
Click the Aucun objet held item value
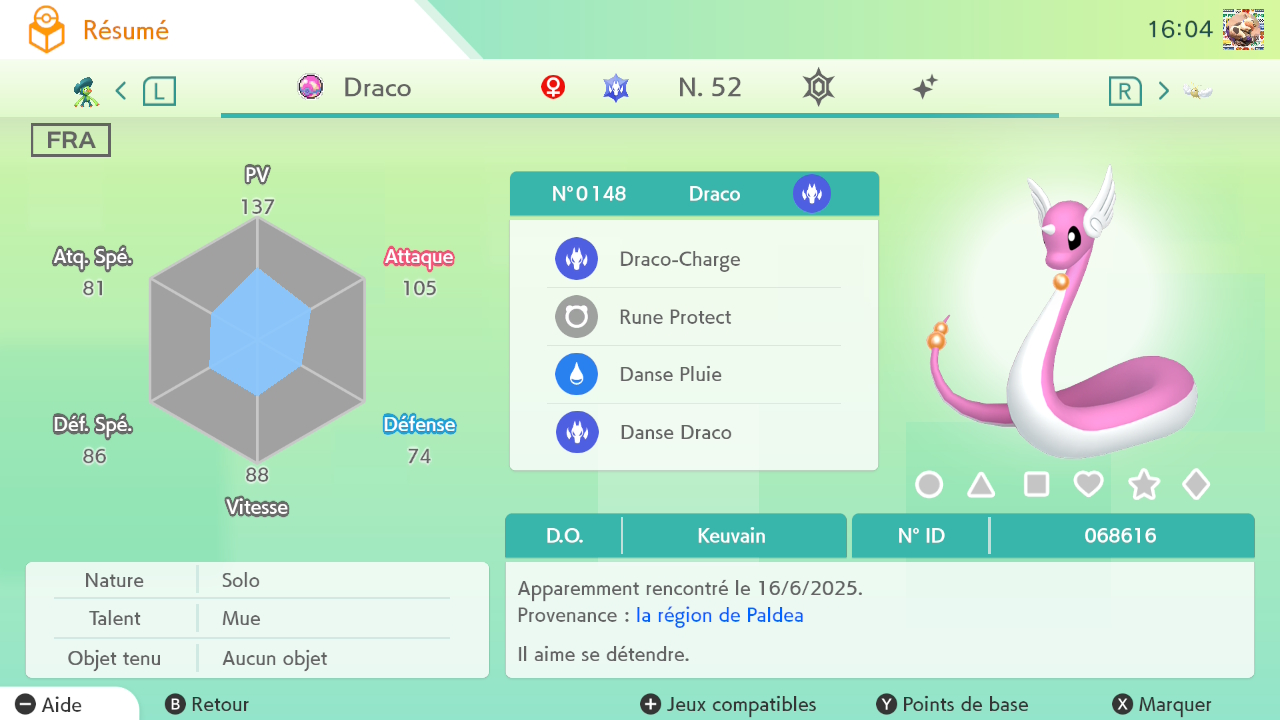pos(275,658)
